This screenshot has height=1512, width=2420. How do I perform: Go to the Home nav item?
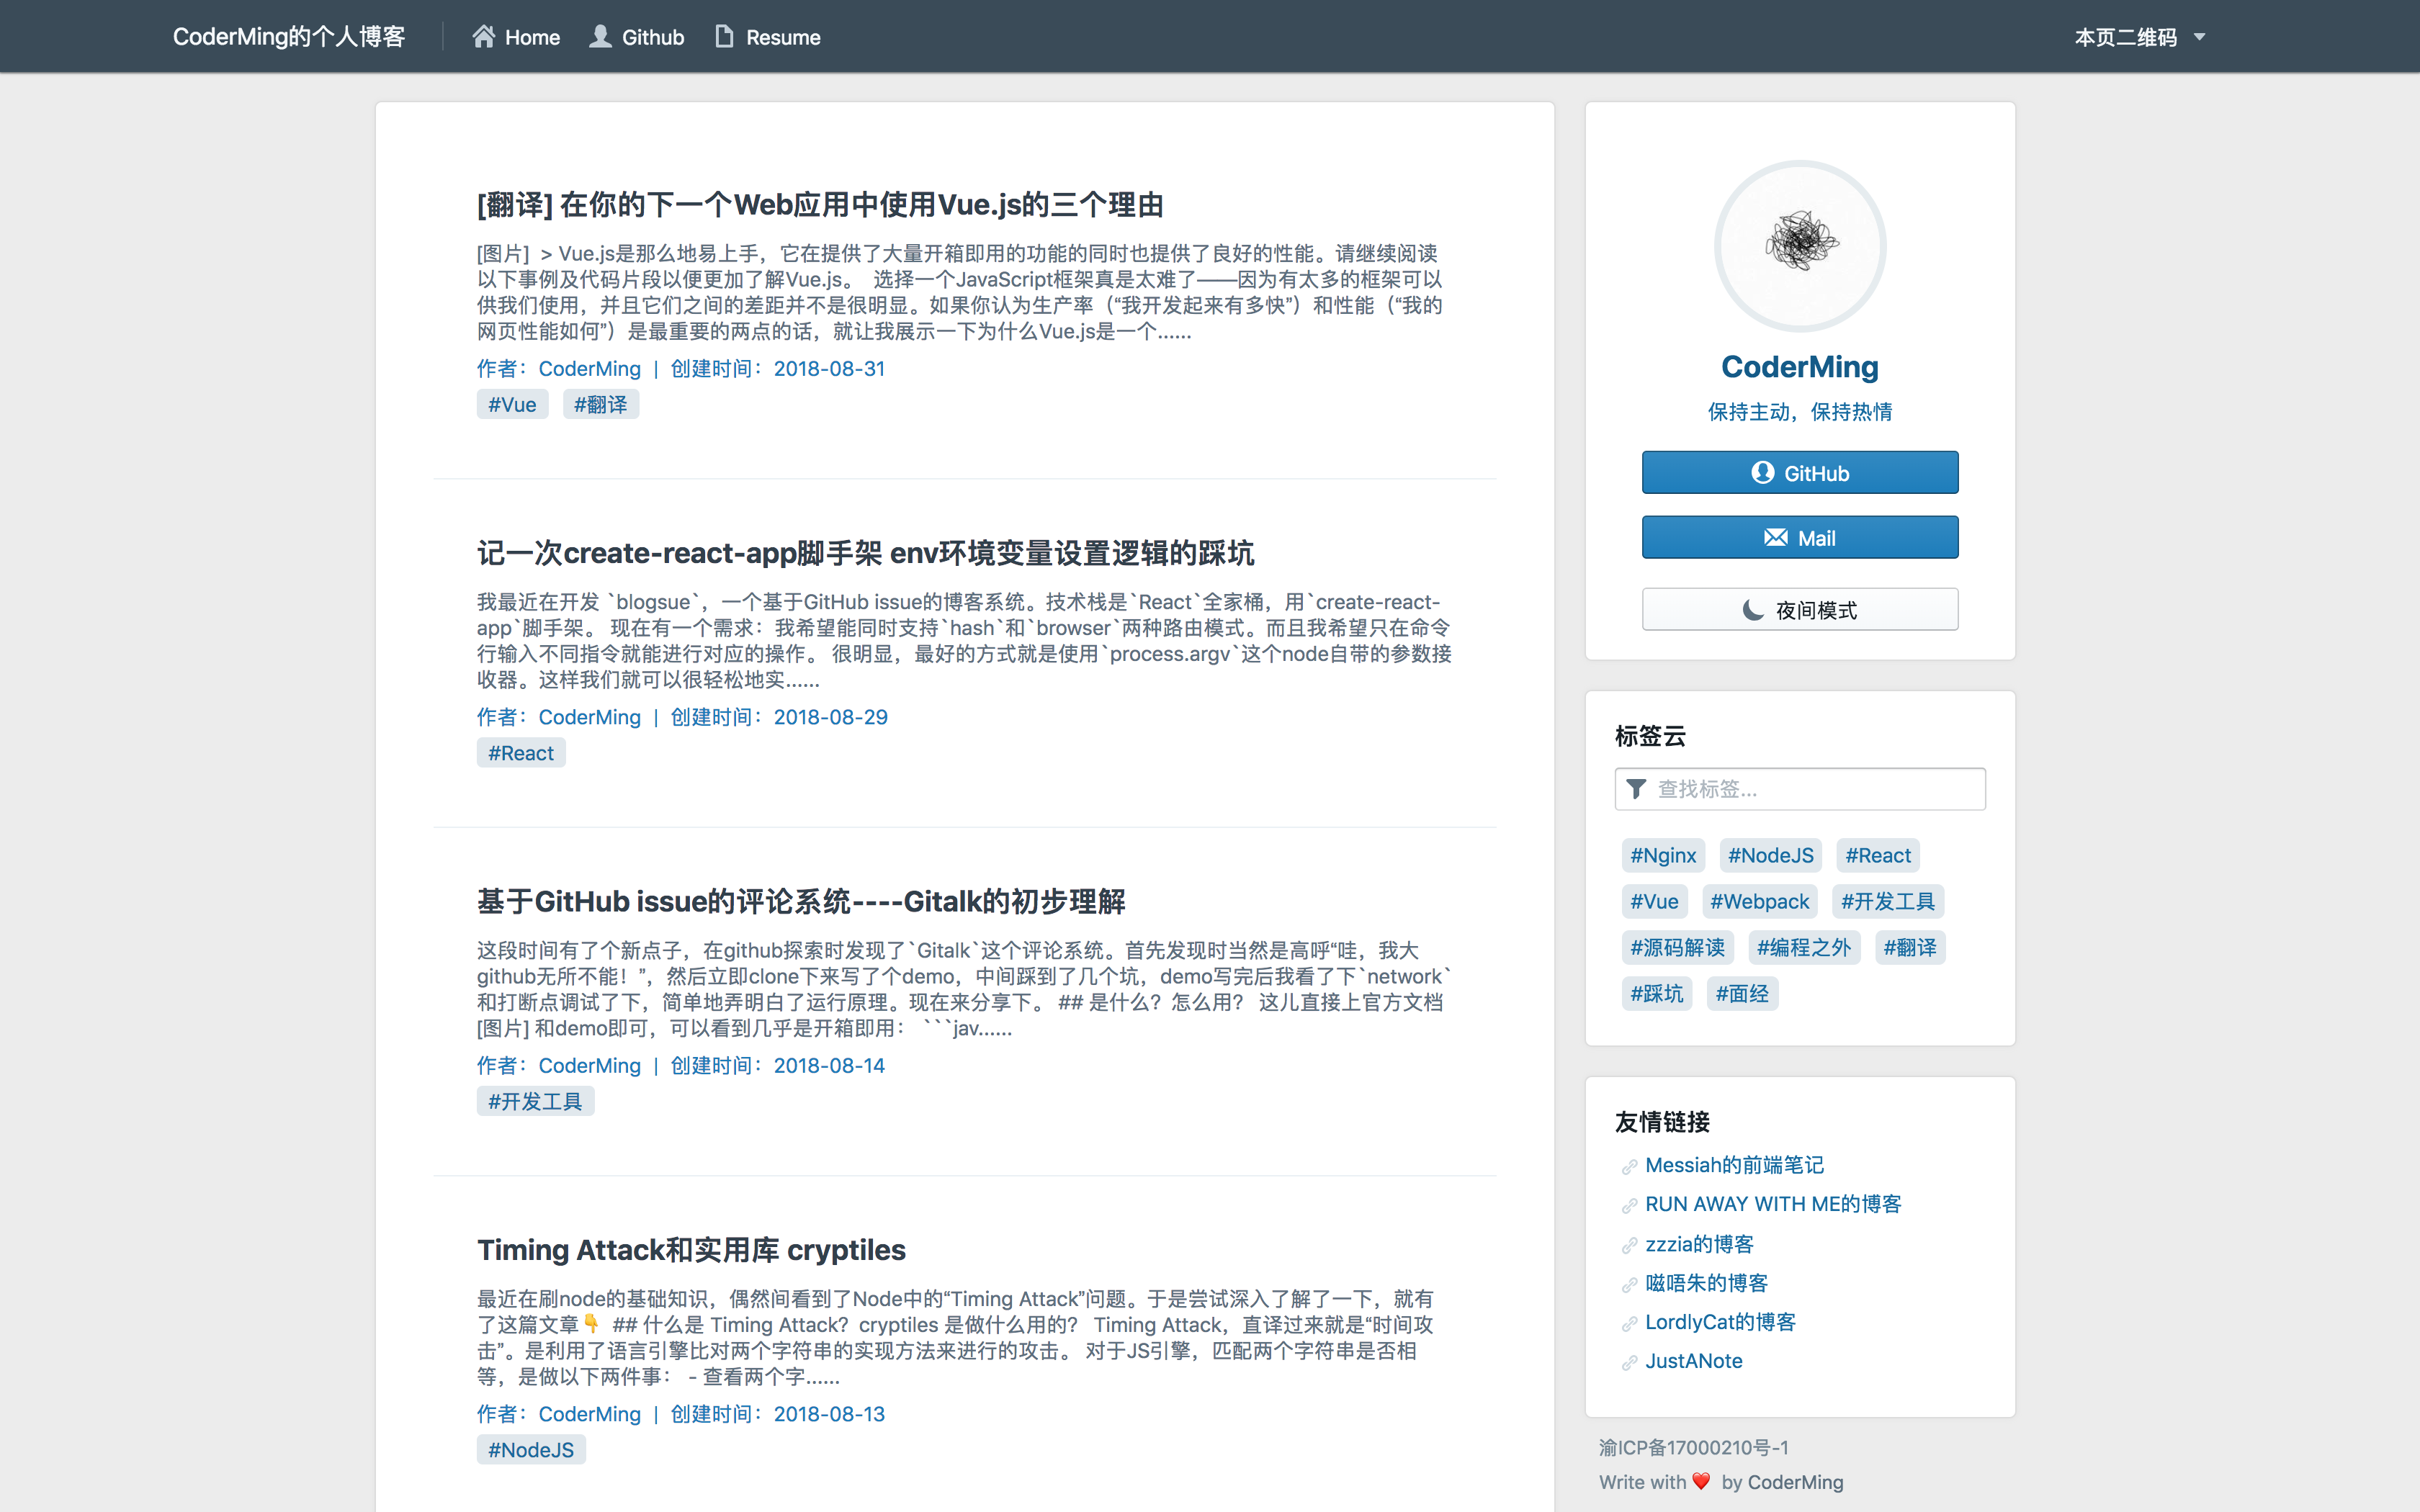532,37
